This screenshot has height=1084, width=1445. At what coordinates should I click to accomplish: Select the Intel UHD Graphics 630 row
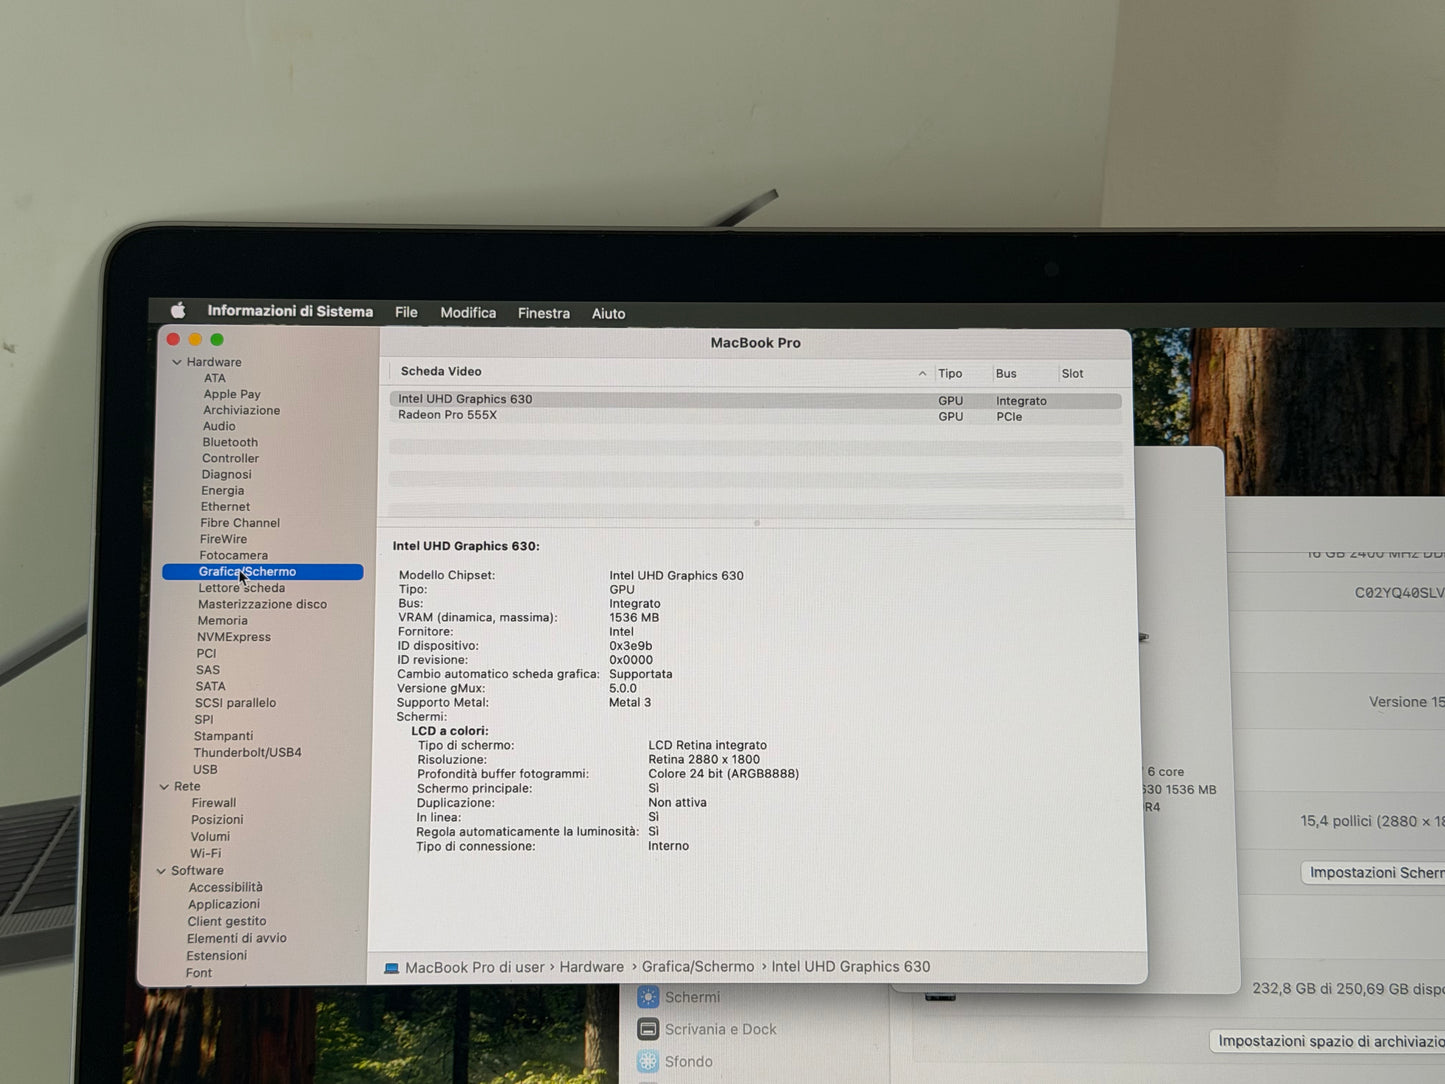pos(755,400)
